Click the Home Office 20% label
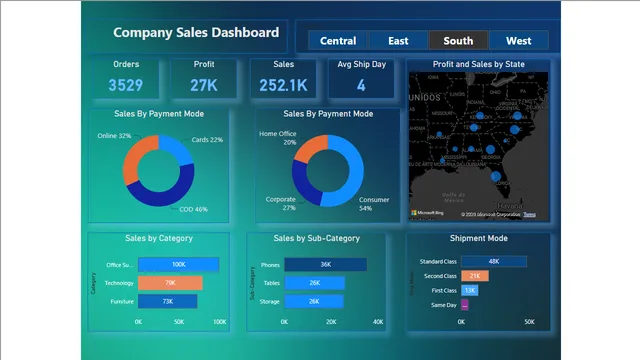Image resolution: width=640 pixels, height=360 pixels. click(278, 138)
